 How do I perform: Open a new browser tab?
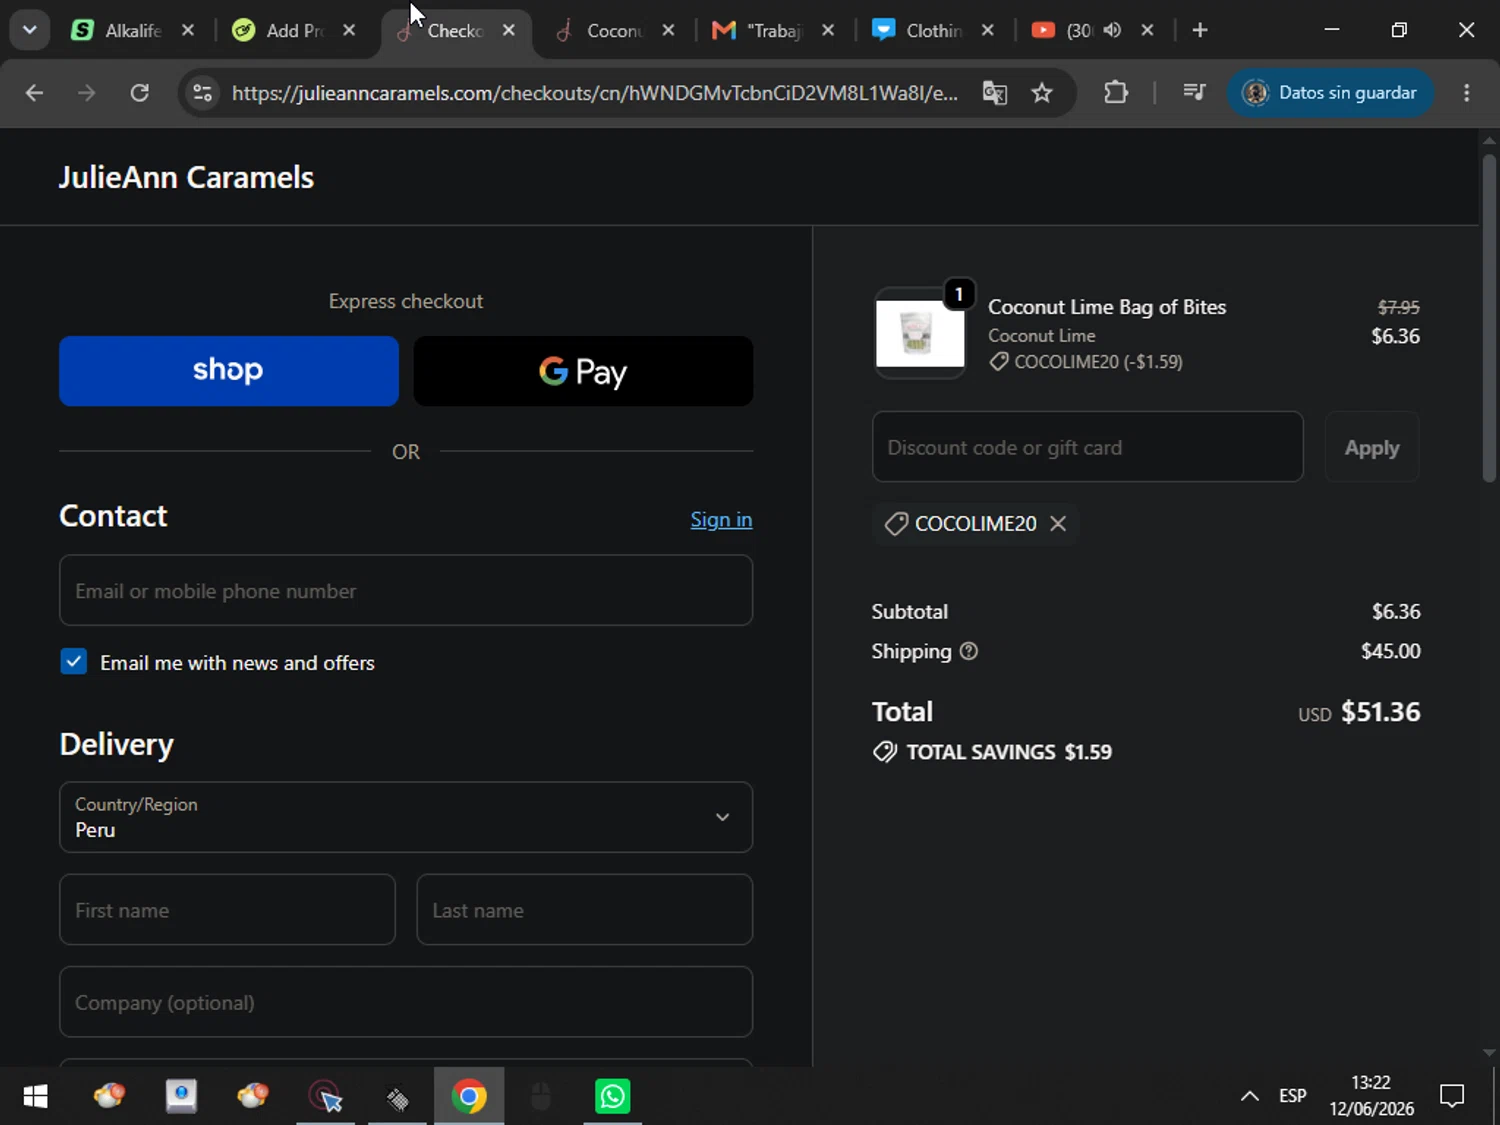(1200, 30)
